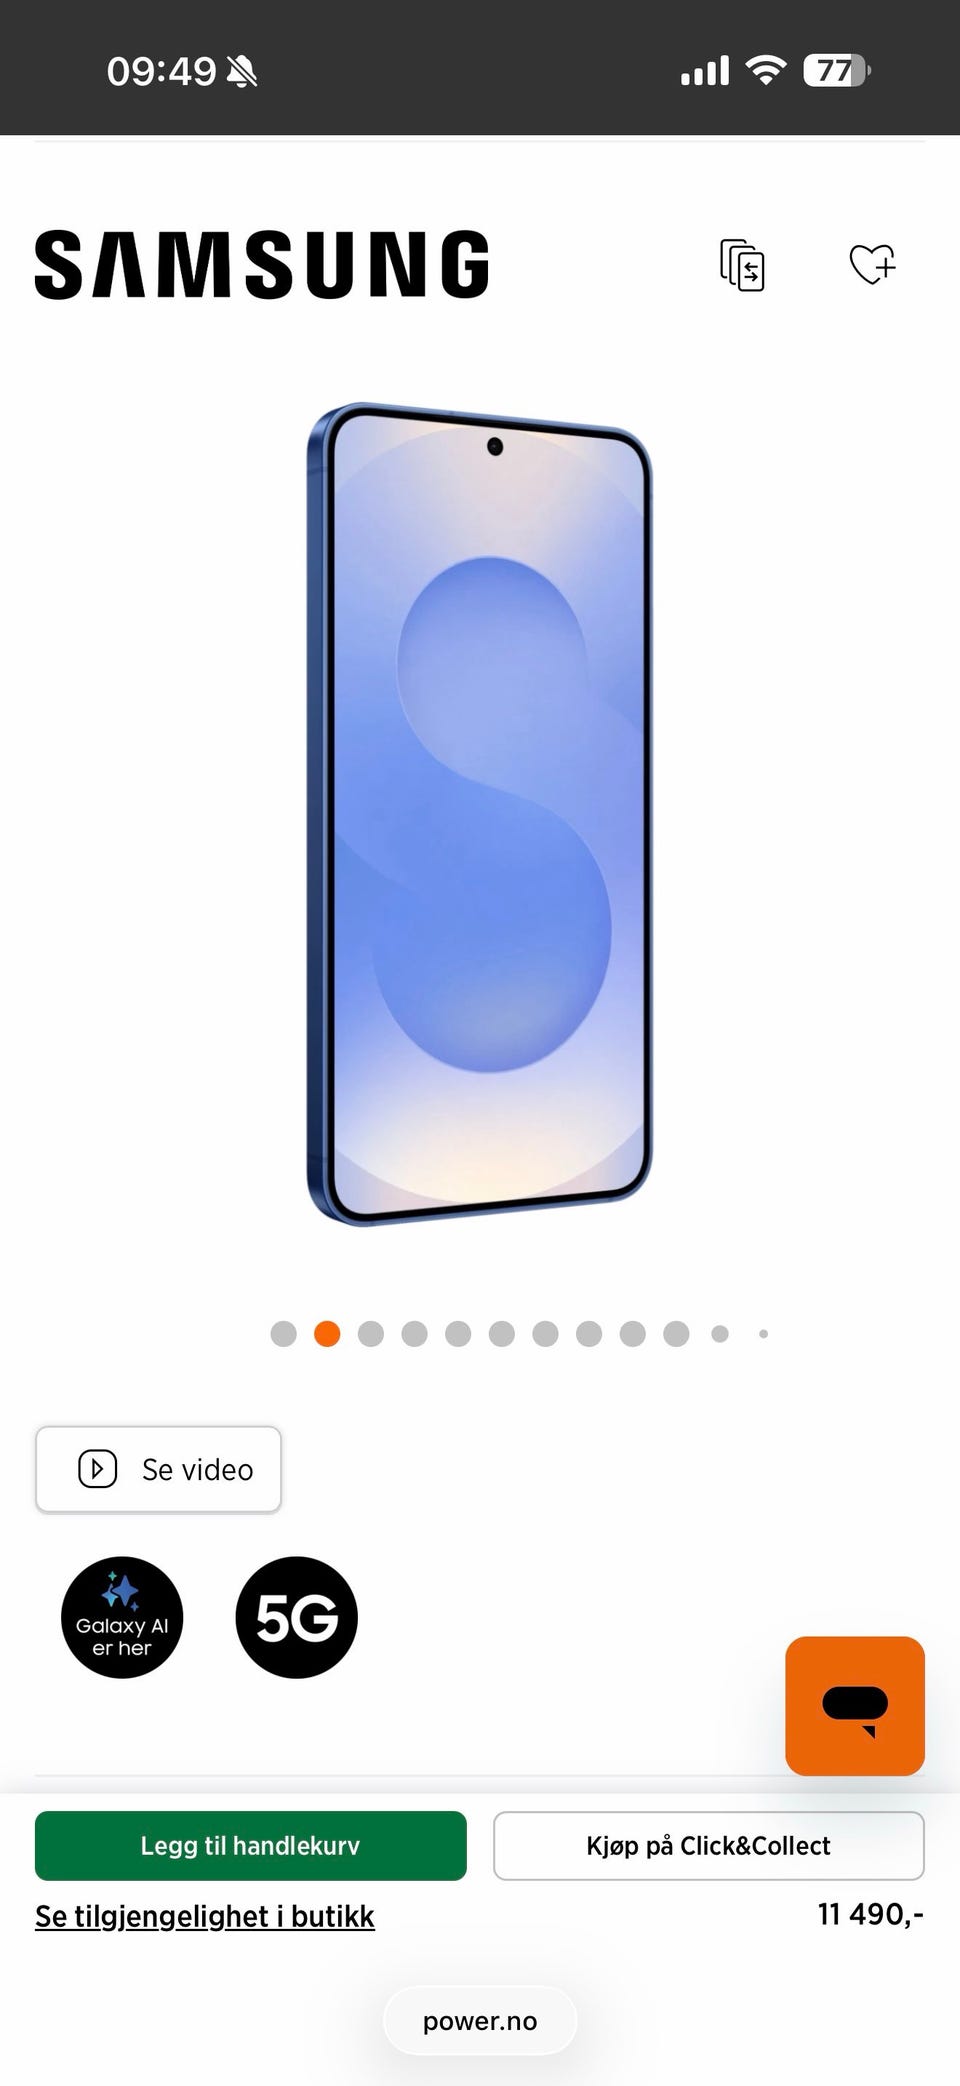This screenshot has width=960, height=2086.
Task: Select the third carousel dot
Action: (371, 1334)
